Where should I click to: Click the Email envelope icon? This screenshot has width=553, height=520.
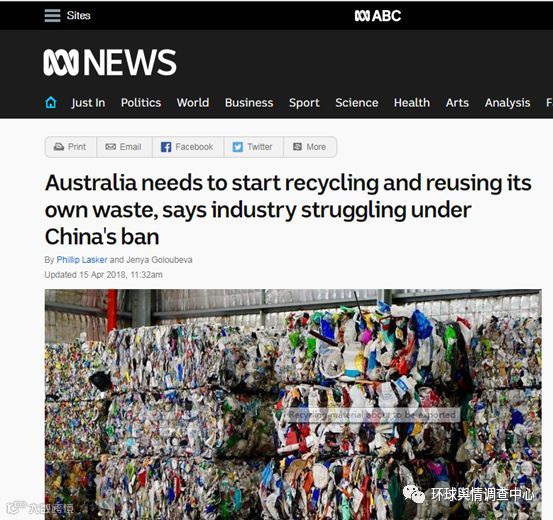tap(110, 147)
